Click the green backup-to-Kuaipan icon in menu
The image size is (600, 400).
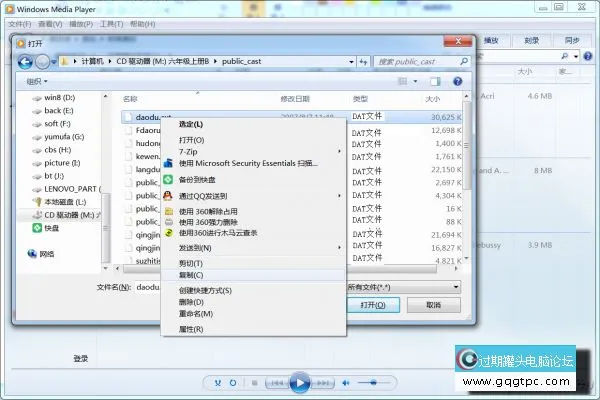pos(168,180)
